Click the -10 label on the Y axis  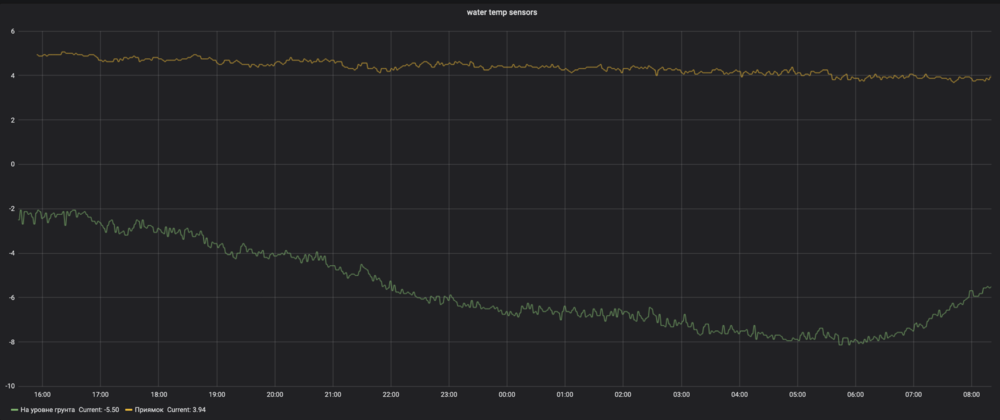coord(10,387)
